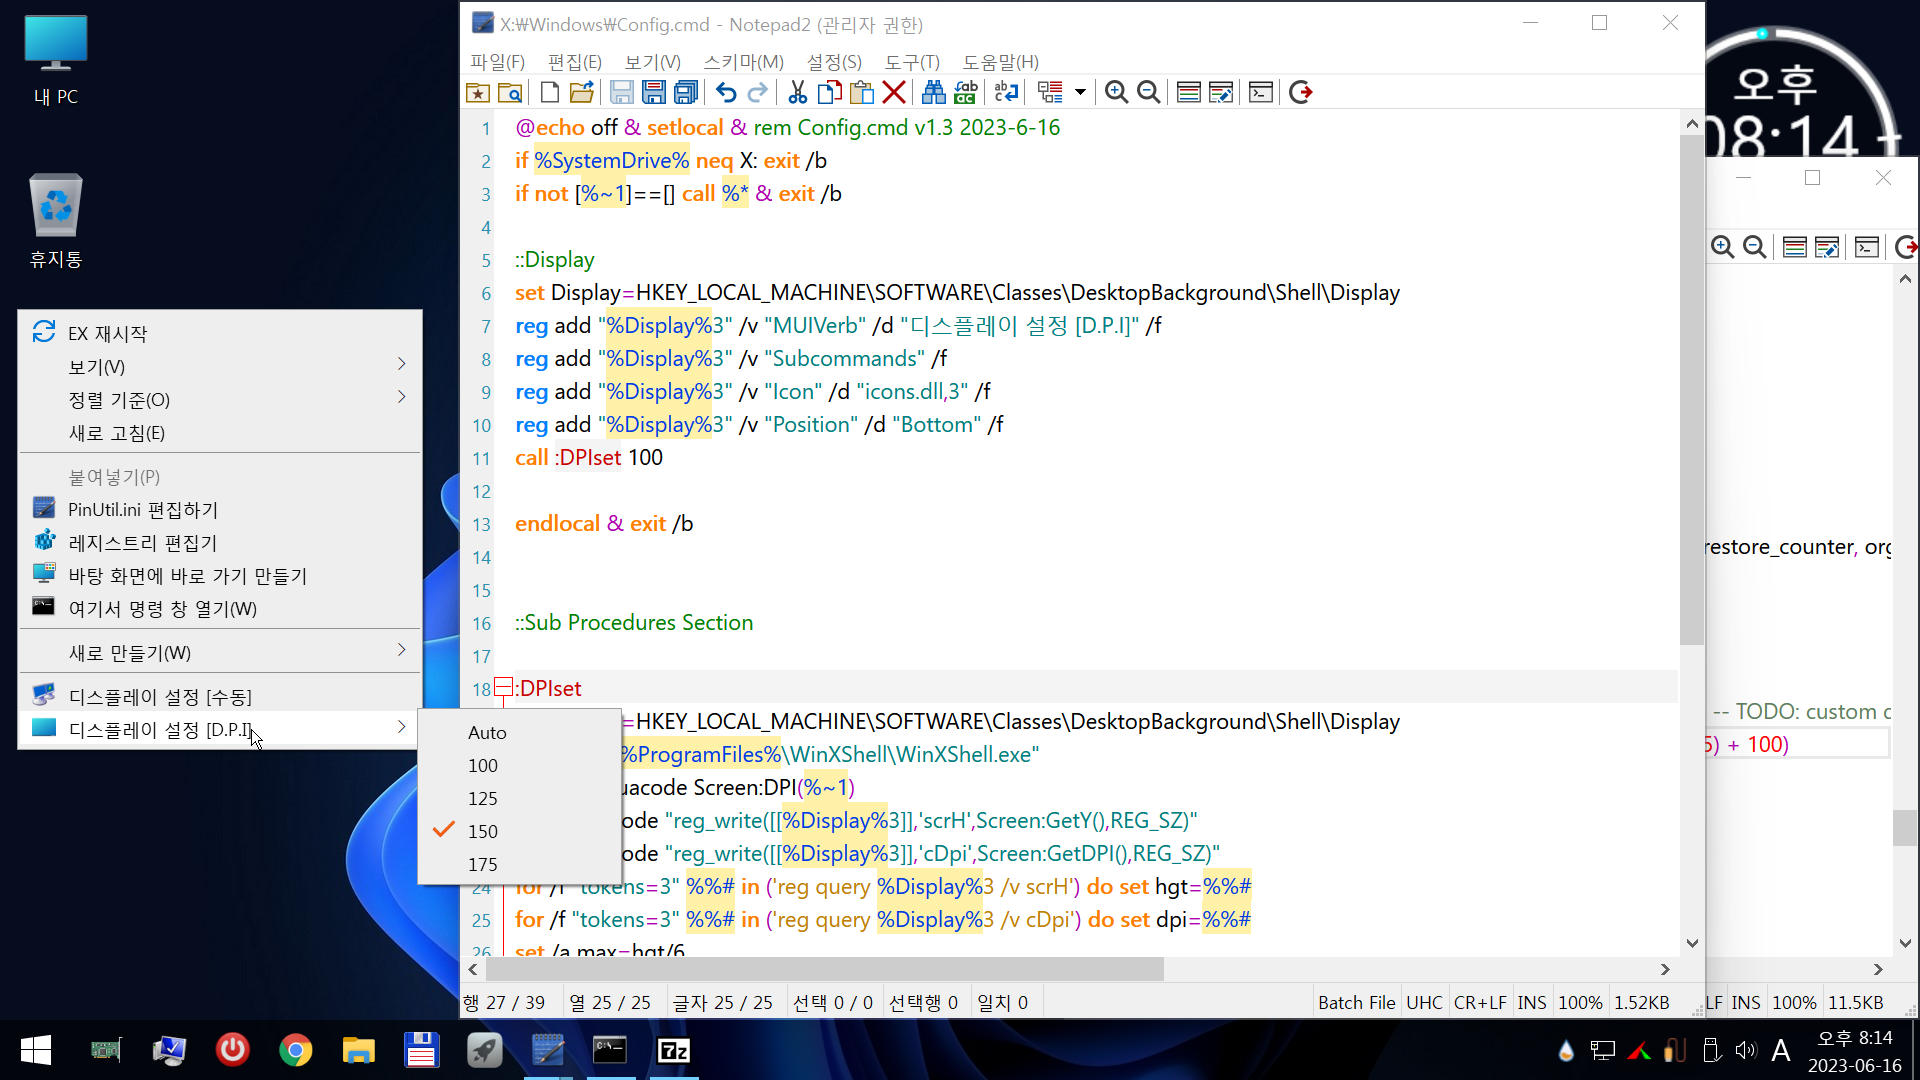The width and height of the screenshot is (1920, 1080).
Task: Click the grayed Save disk icon
Action: point(621,93)
